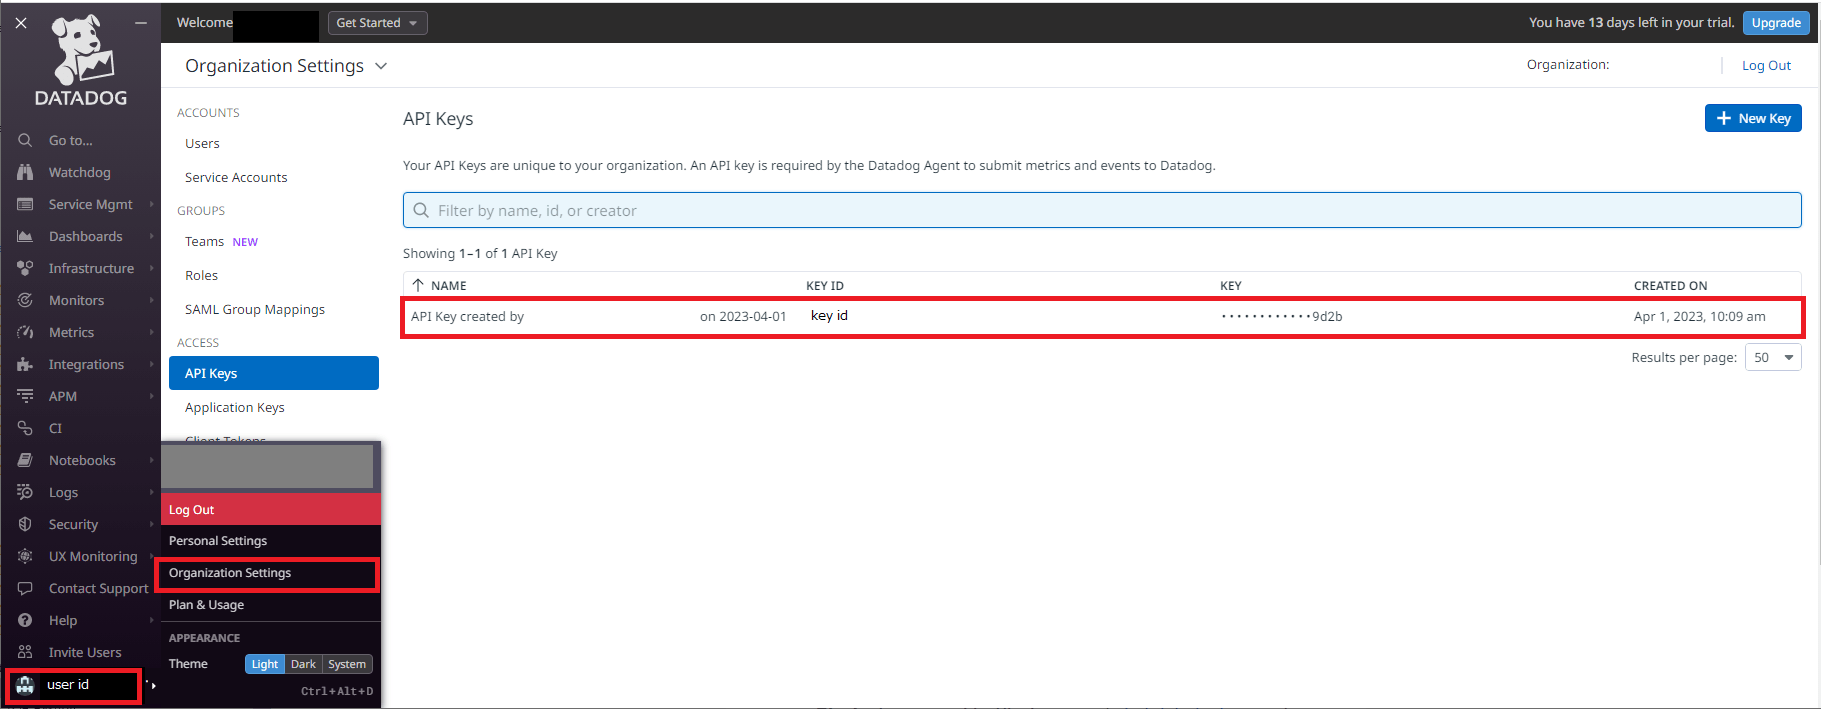Switch theme to System
Viewport: 1821px width, 709px height.
pos(347,664)
